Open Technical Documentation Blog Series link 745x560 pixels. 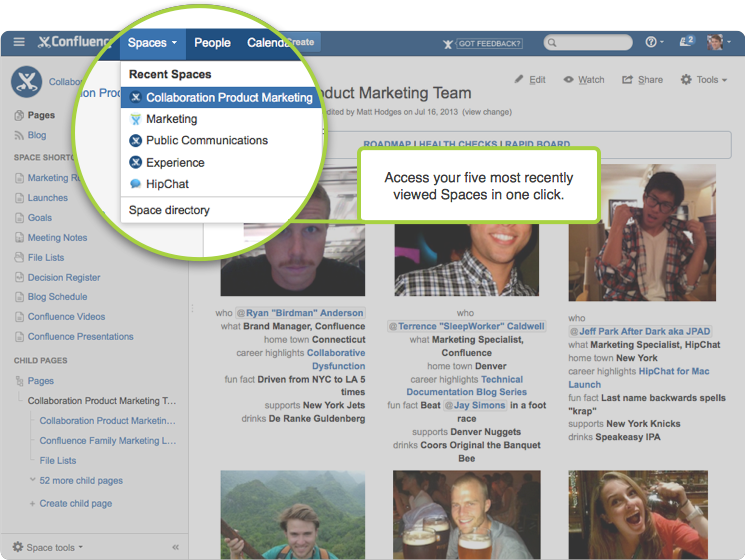coord(467,386)
